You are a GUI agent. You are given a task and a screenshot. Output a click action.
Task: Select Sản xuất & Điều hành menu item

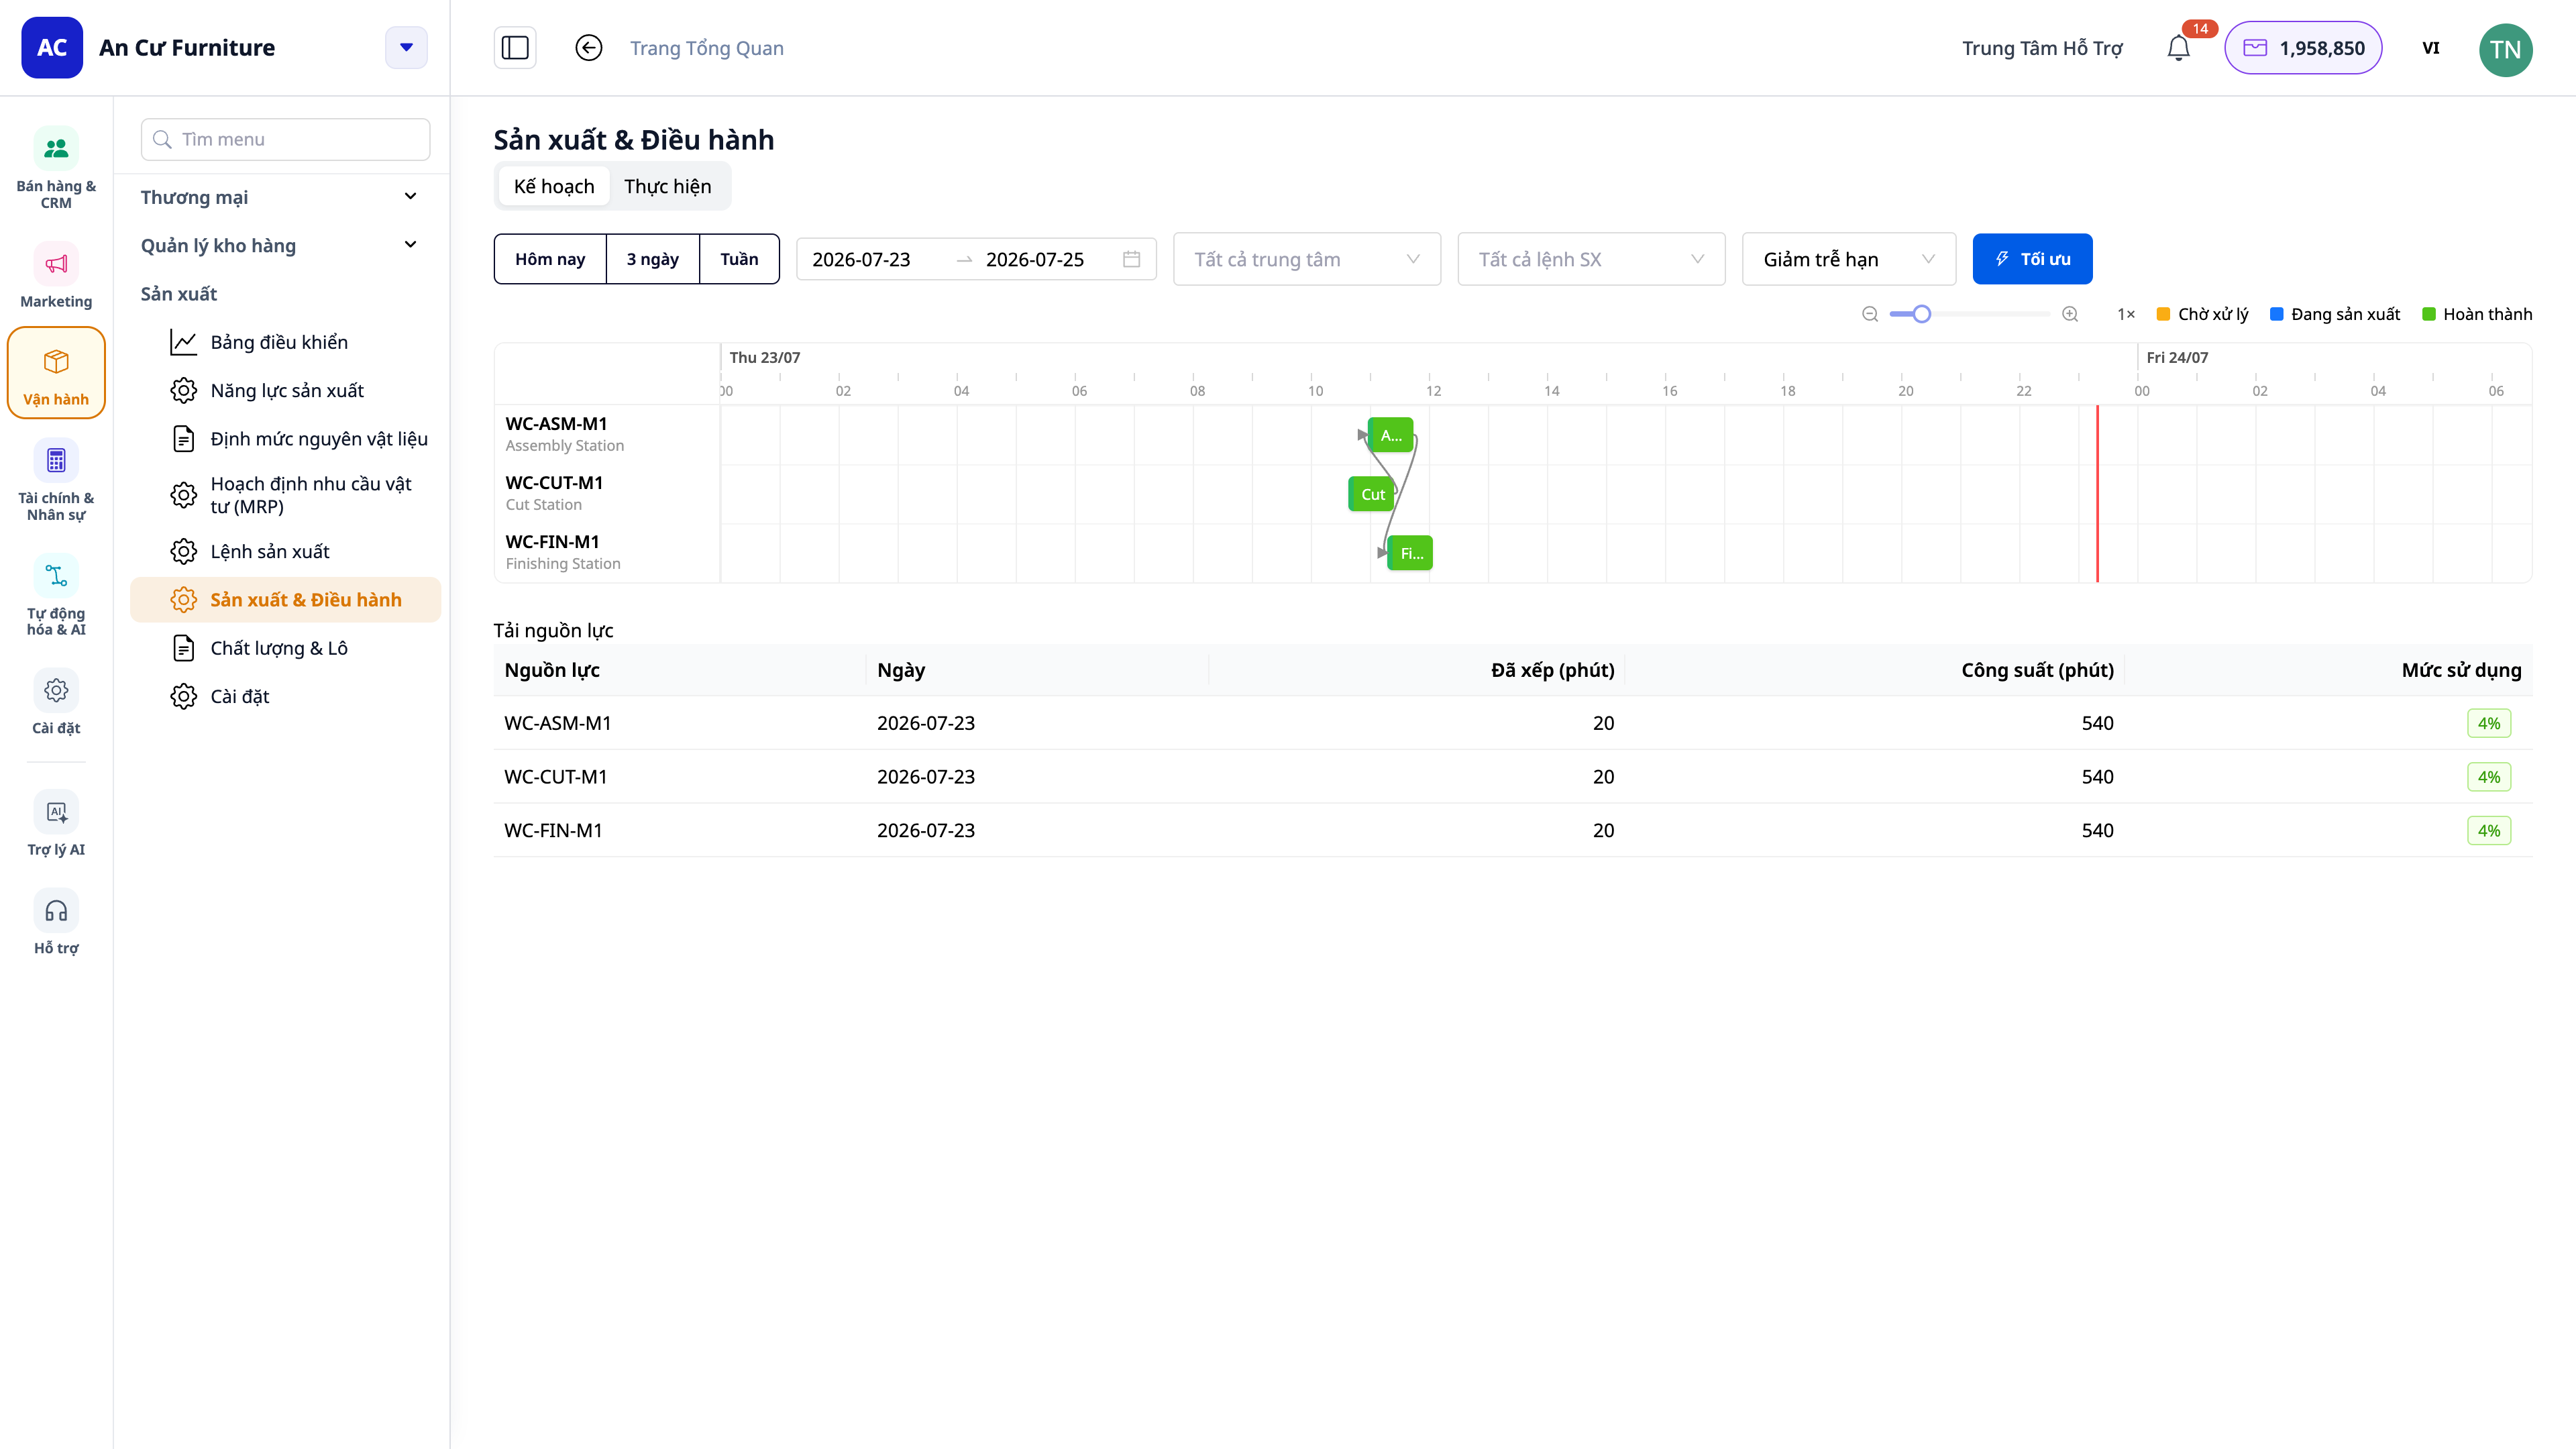tap(286, 599)
